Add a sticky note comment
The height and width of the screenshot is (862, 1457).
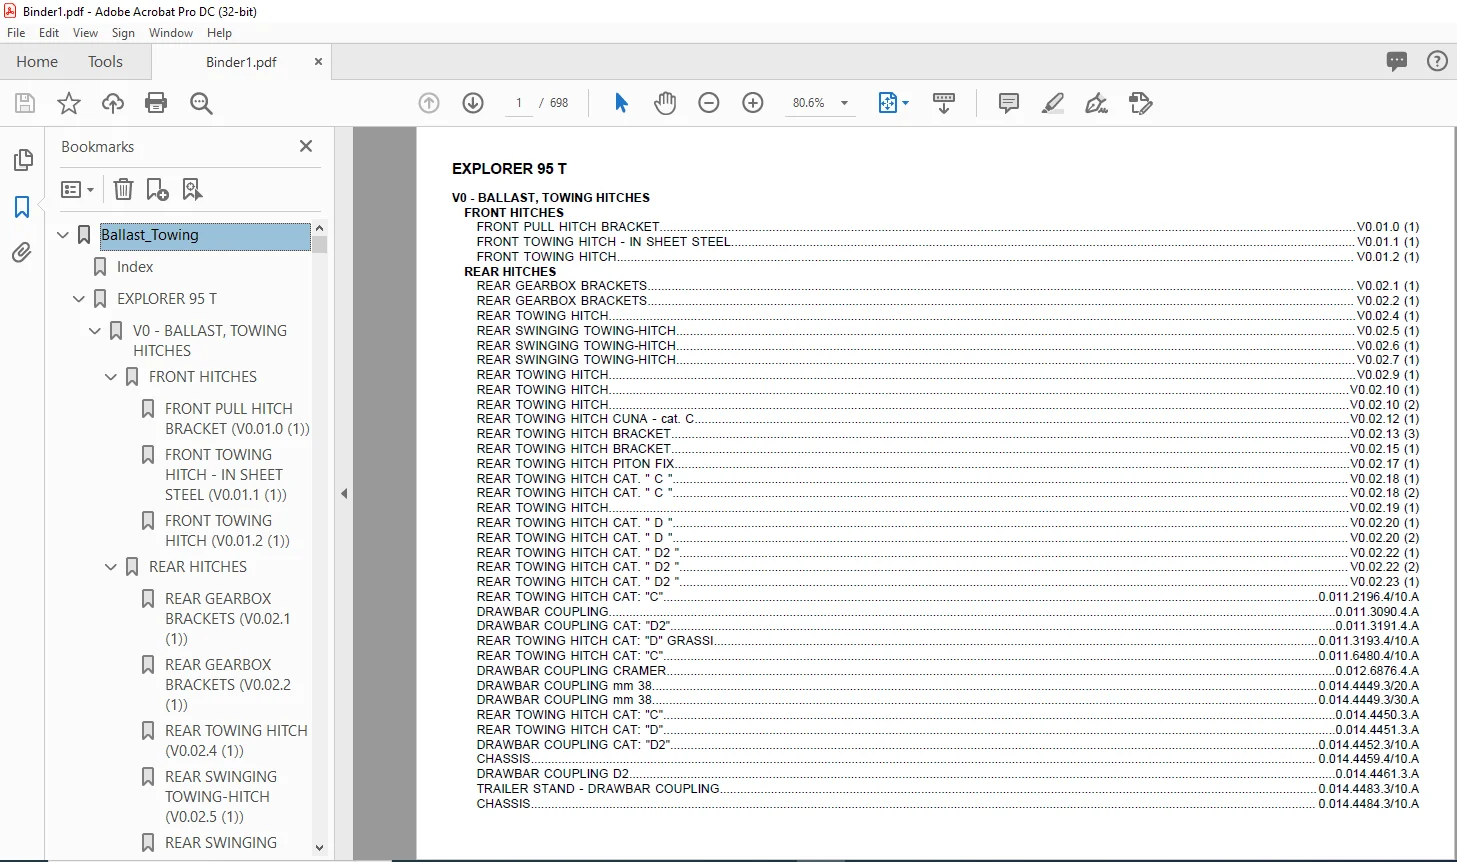click(x=1009, y=103)
